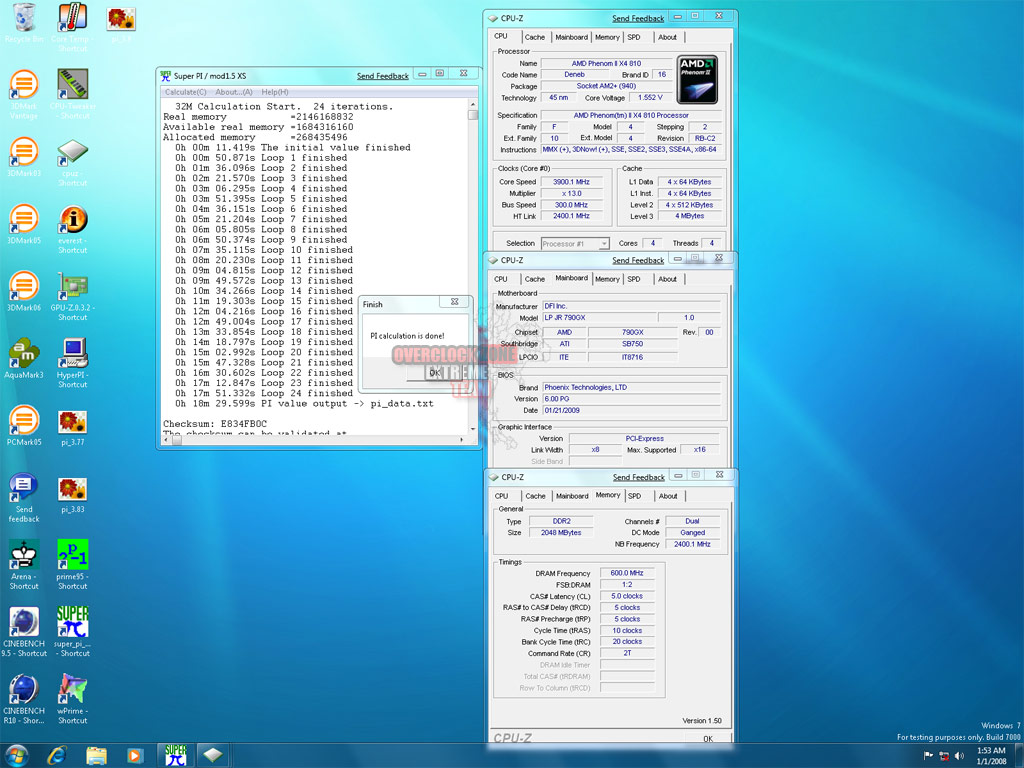Open CINEBENCH R10 shortcut icon

tap(24, 699)
